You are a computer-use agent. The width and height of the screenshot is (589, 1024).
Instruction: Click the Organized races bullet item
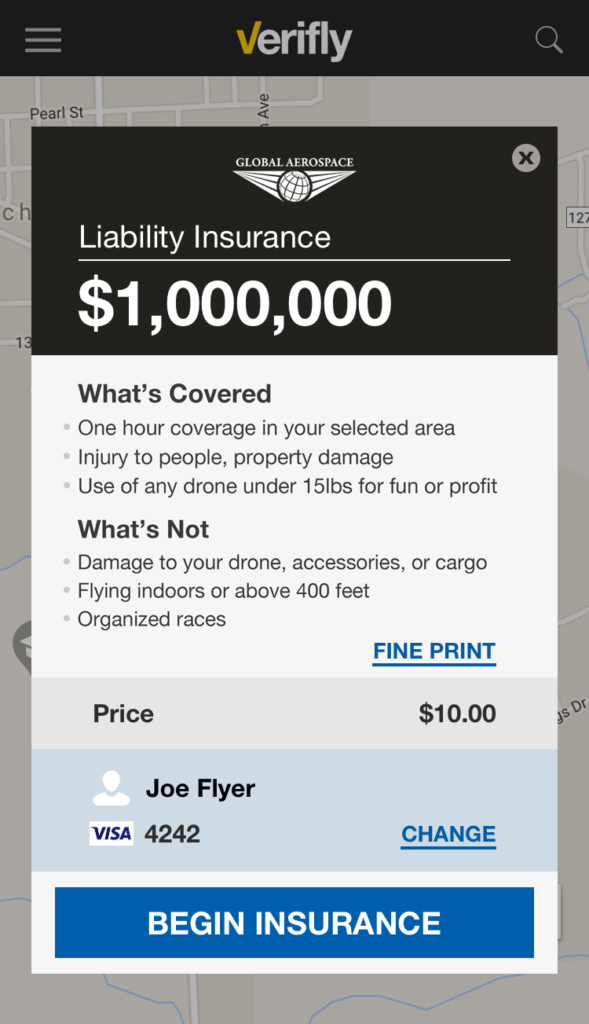[151, 619]
